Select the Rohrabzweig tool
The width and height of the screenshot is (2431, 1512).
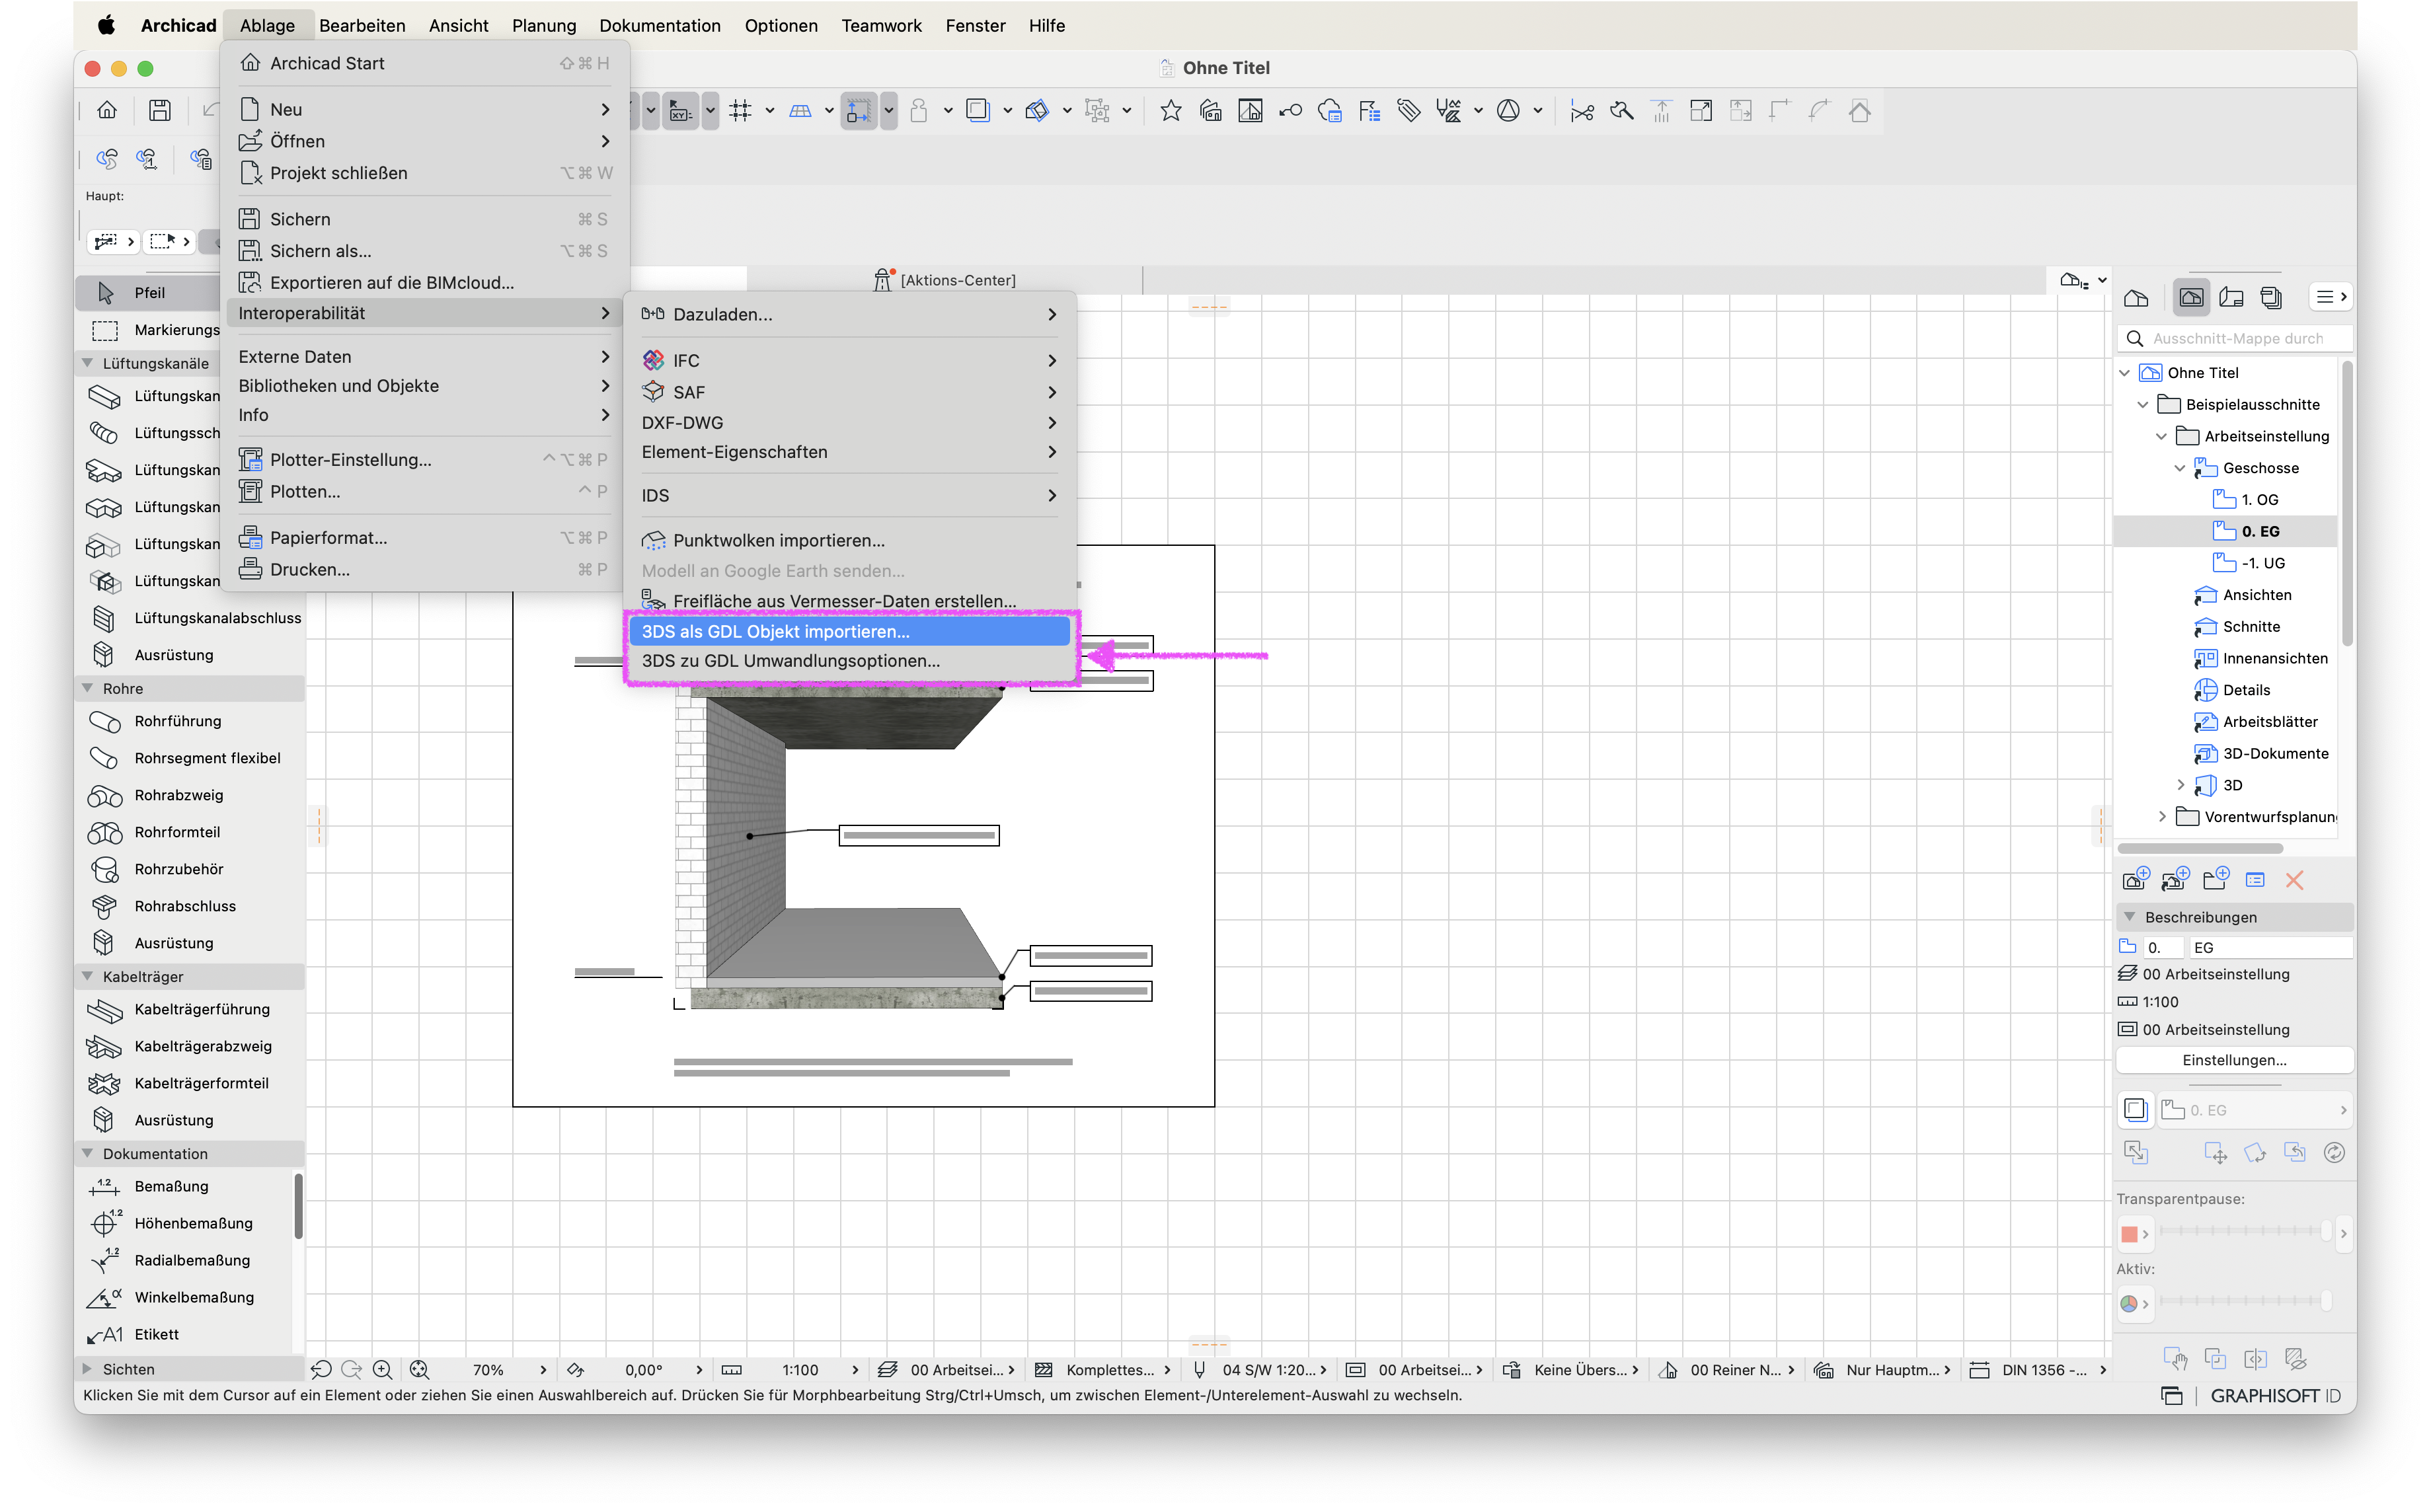191,795
